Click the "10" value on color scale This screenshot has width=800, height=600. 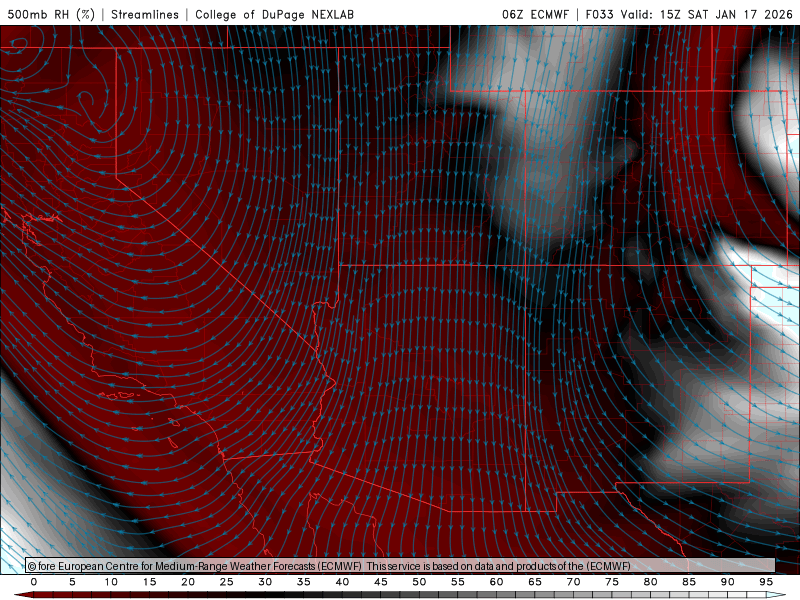[x=111, y=582]
